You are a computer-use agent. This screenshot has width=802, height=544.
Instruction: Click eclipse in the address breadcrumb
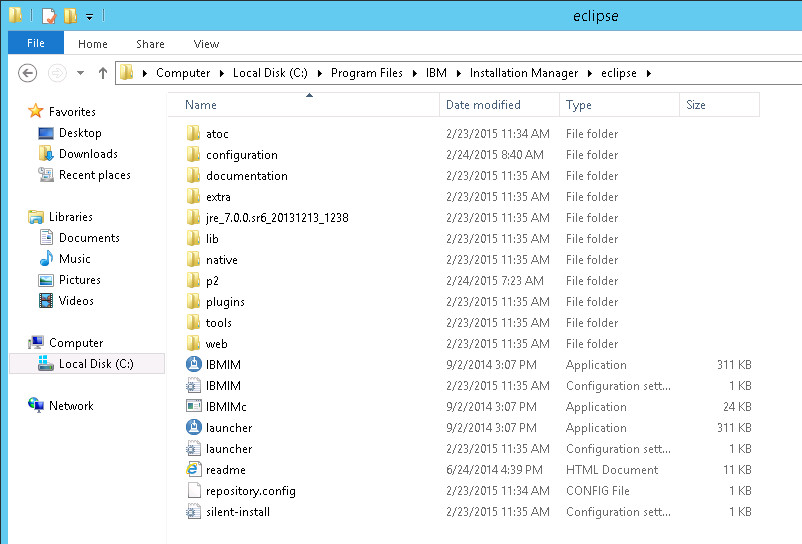(619, 73)
